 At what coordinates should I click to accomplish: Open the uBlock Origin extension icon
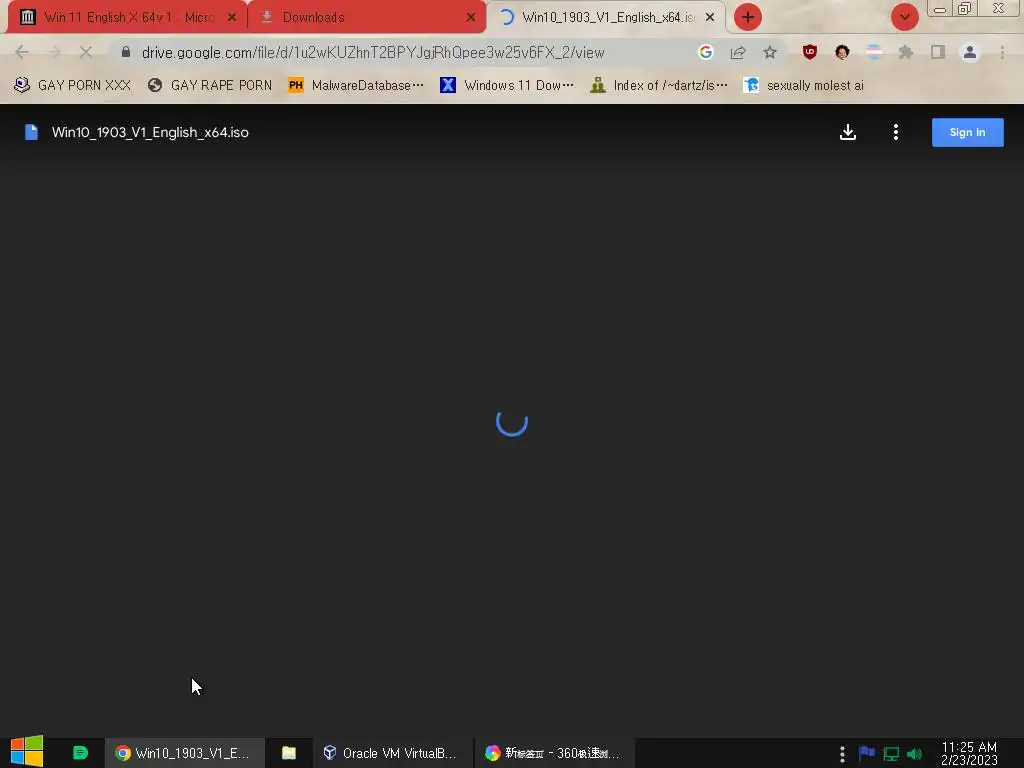point(810,52)
